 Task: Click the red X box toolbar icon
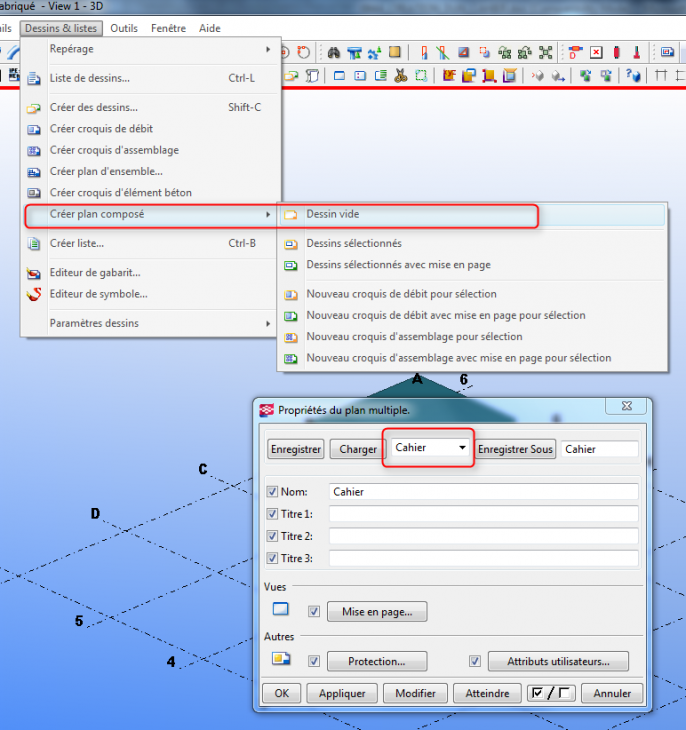click(596, 52)
